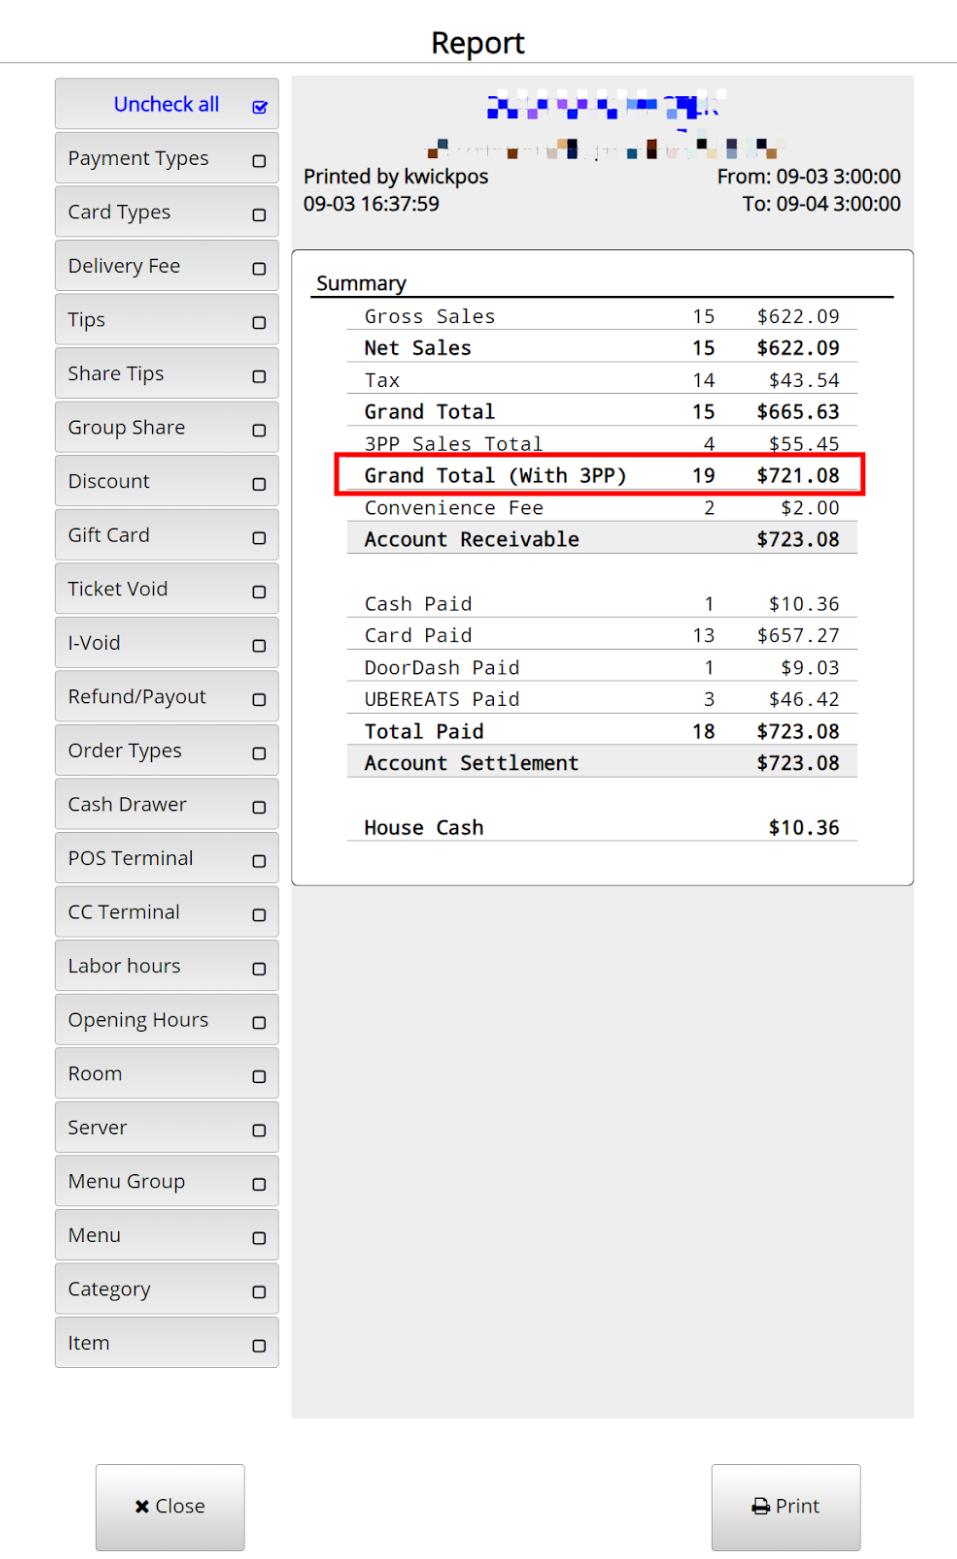The image size is (957, 1559).
Task: Check the Item option
Action: click(x=259, y=1346)
